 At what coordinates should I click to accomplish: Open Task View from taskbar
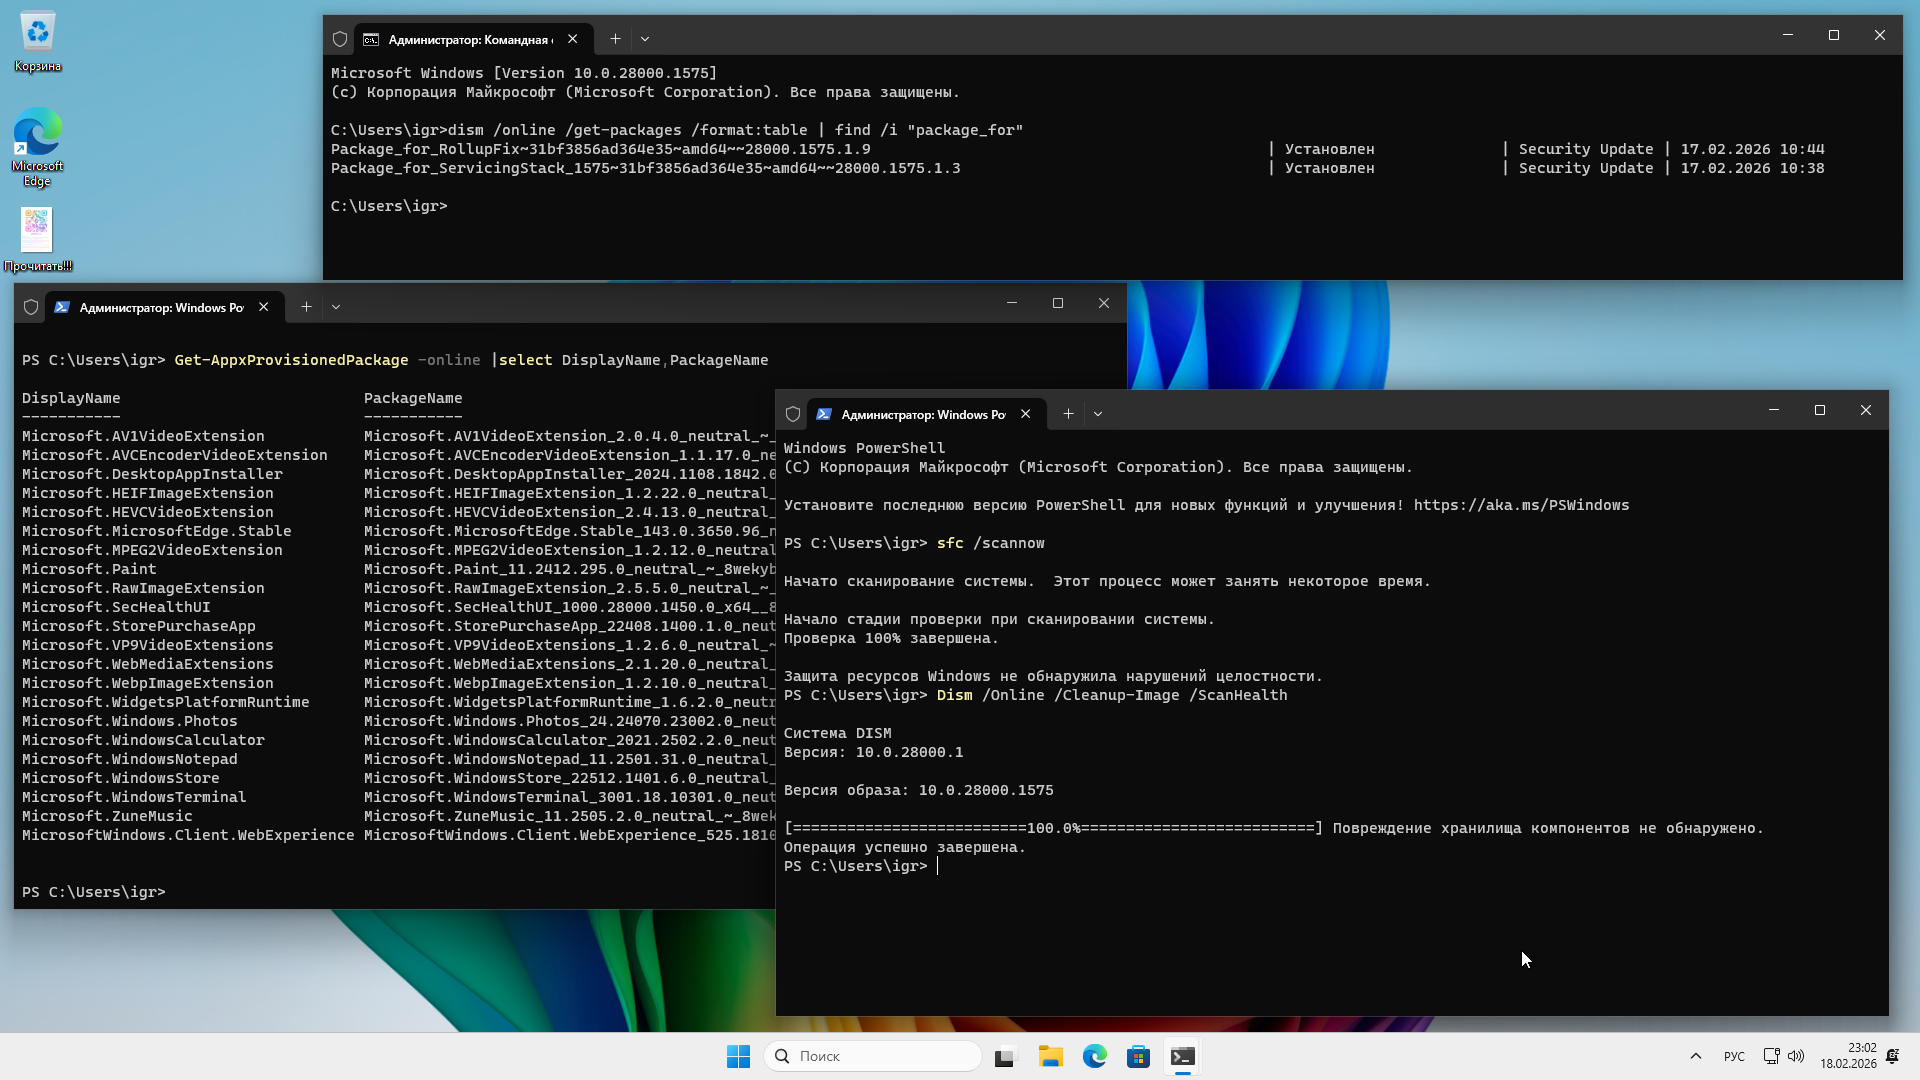point(1005,1056)
